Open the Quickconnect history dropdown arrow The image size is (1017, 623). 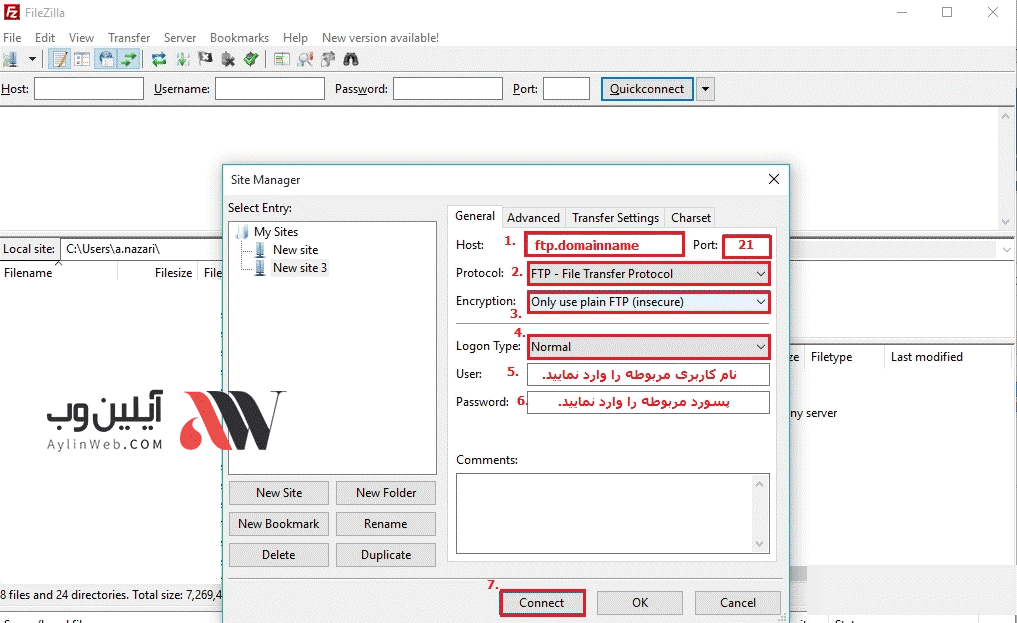706,89
